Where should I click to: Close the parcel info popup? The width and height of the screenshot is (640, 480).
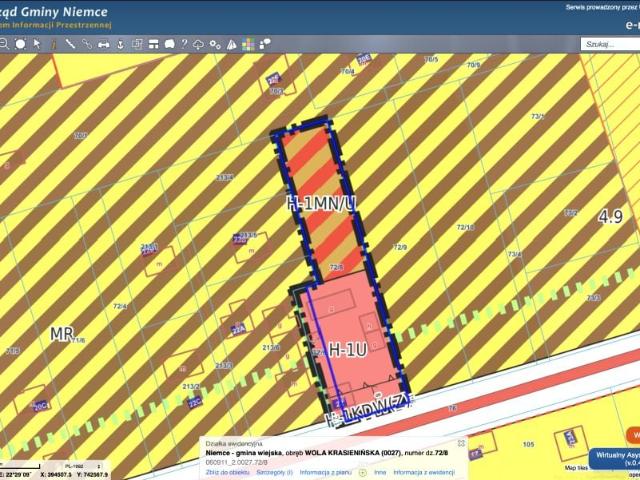(x=461, y=443)
